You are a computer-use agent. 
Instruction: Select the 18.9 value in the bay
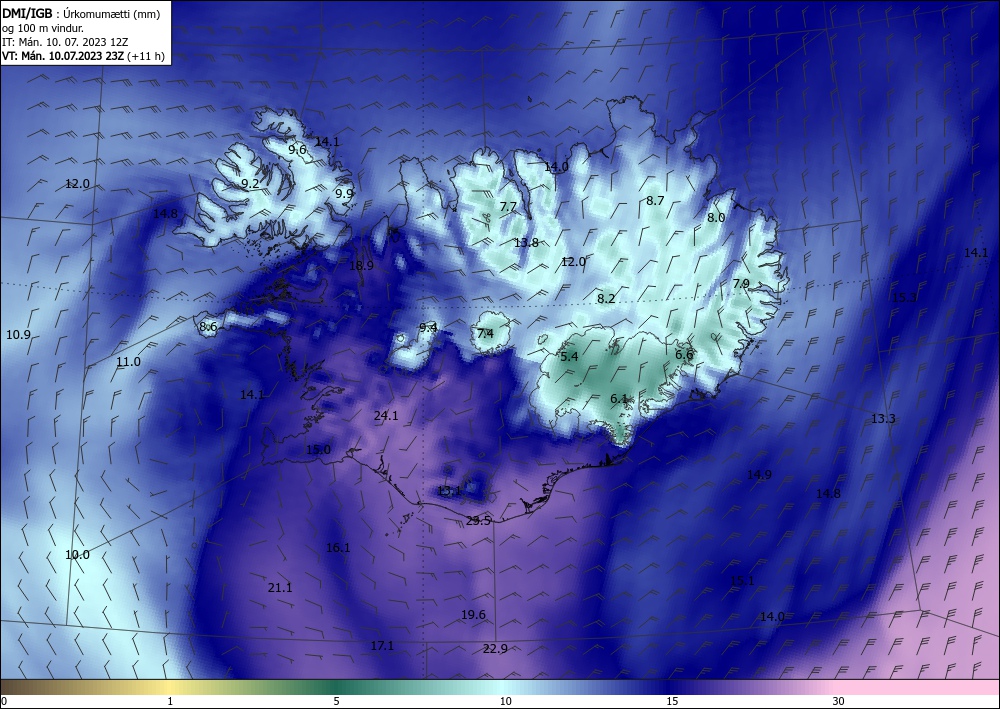click(x=361, y=265)
